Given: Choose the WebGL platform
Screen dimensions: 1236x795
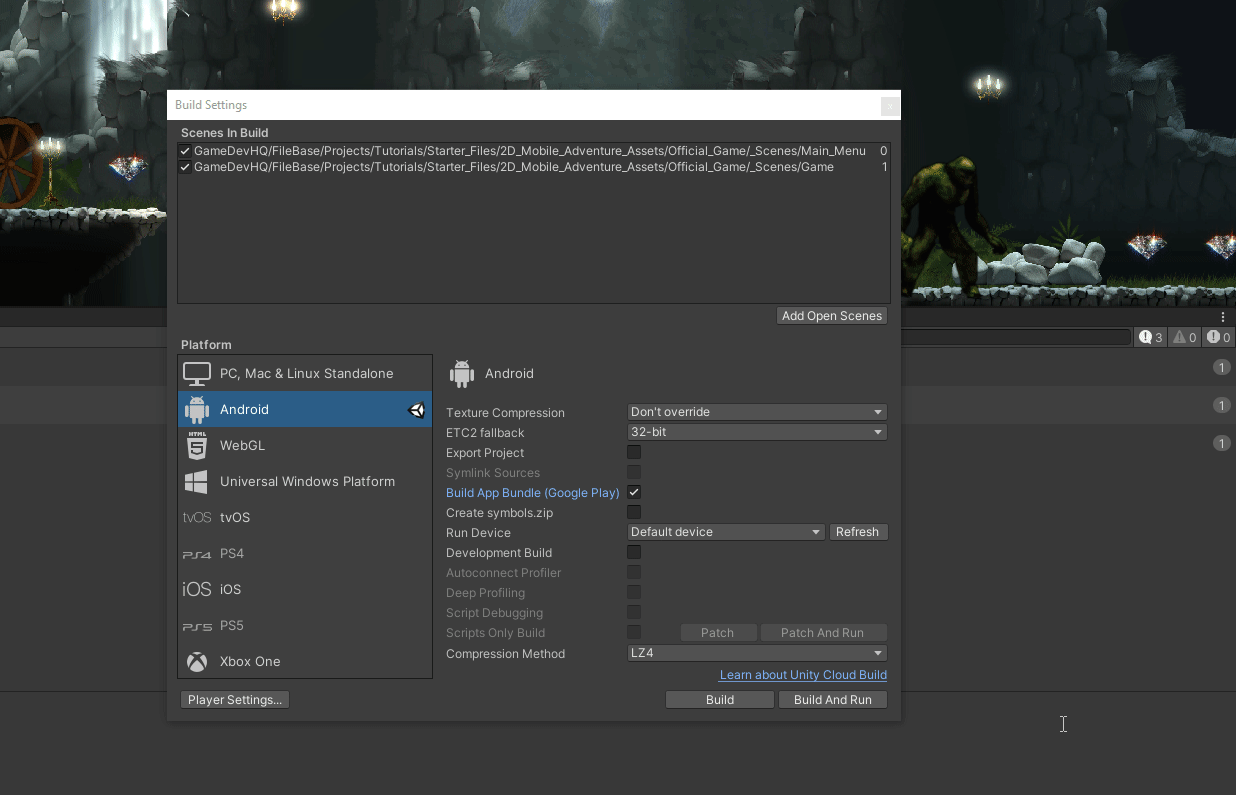Looking at the screenshot, I should click(x=305, y=445).
